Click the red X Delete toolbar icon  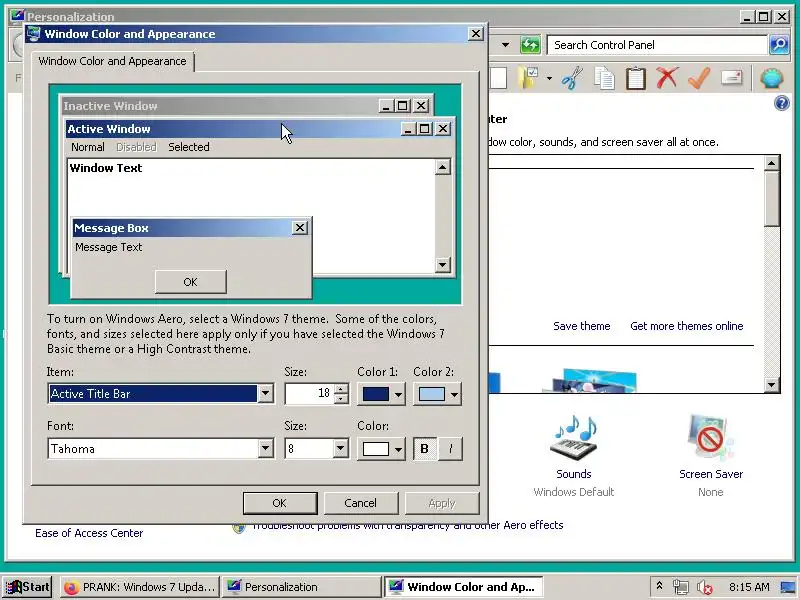pyautogui.click(x=667, y=78)
